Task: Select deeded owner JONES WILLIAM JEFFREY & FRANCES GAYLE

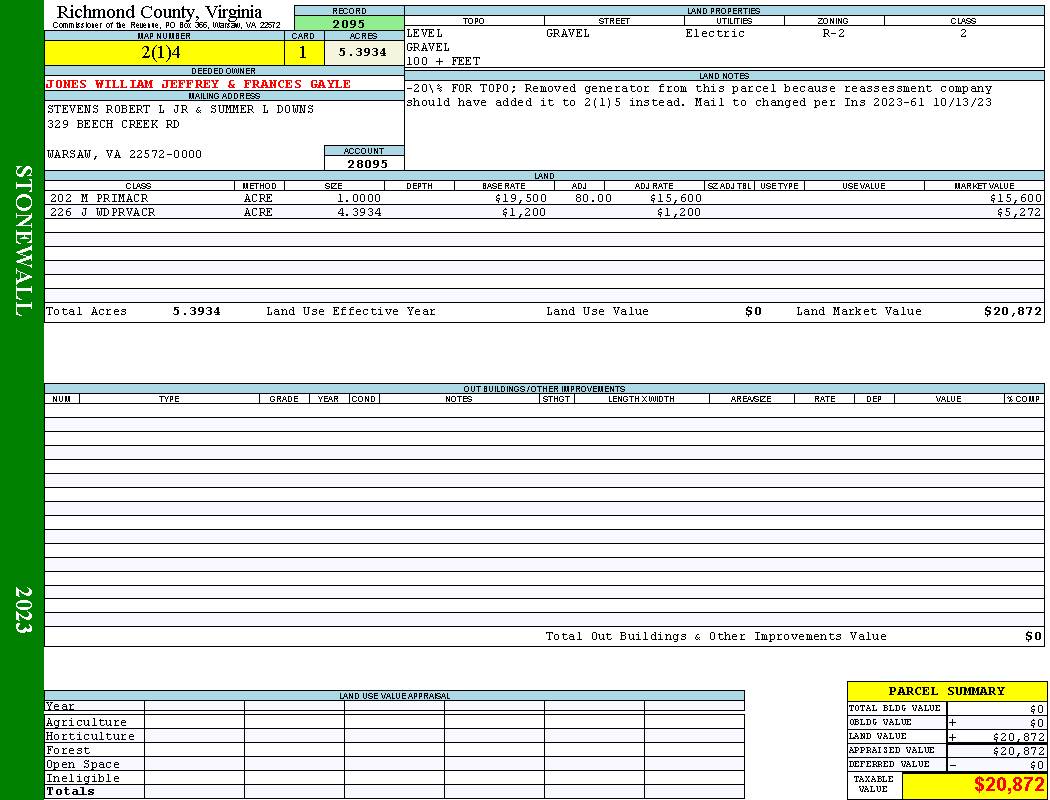Action: 198,84
